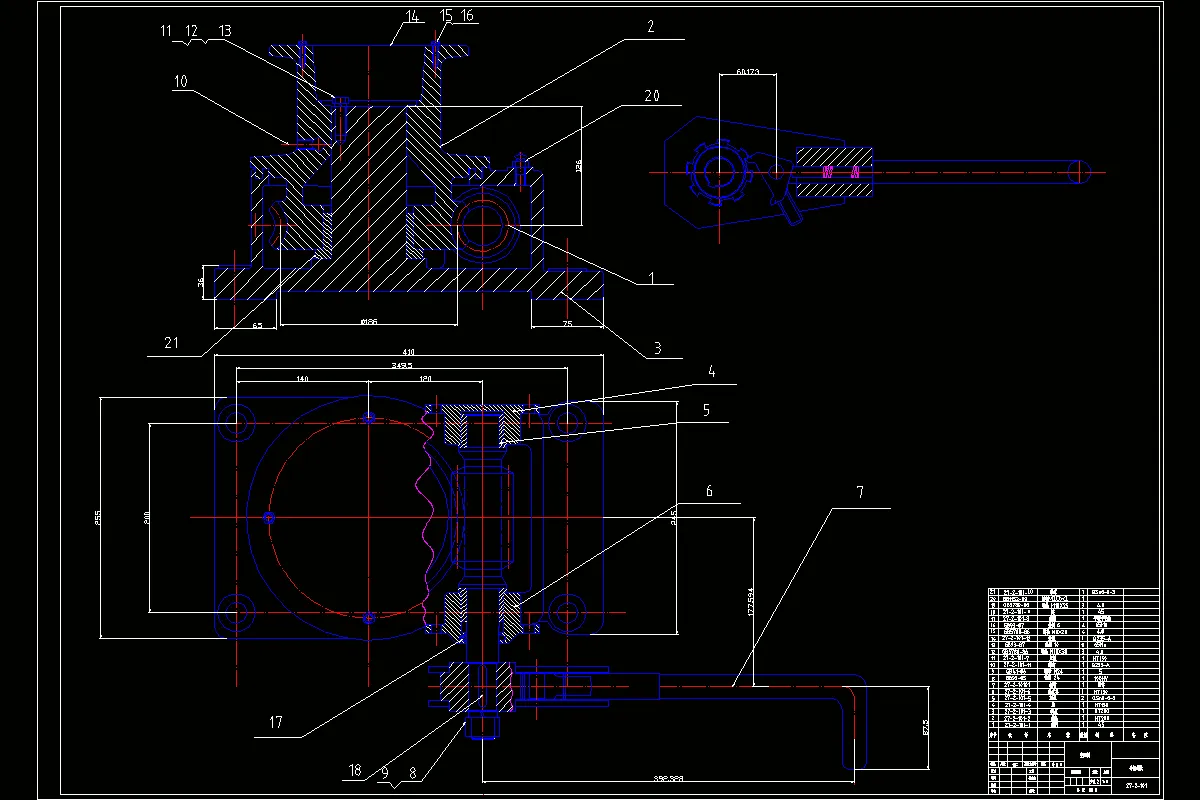Select the 349.5 dimension text
The width and height of the screenshot is (1200, 800).
click(x=403, y=368)
